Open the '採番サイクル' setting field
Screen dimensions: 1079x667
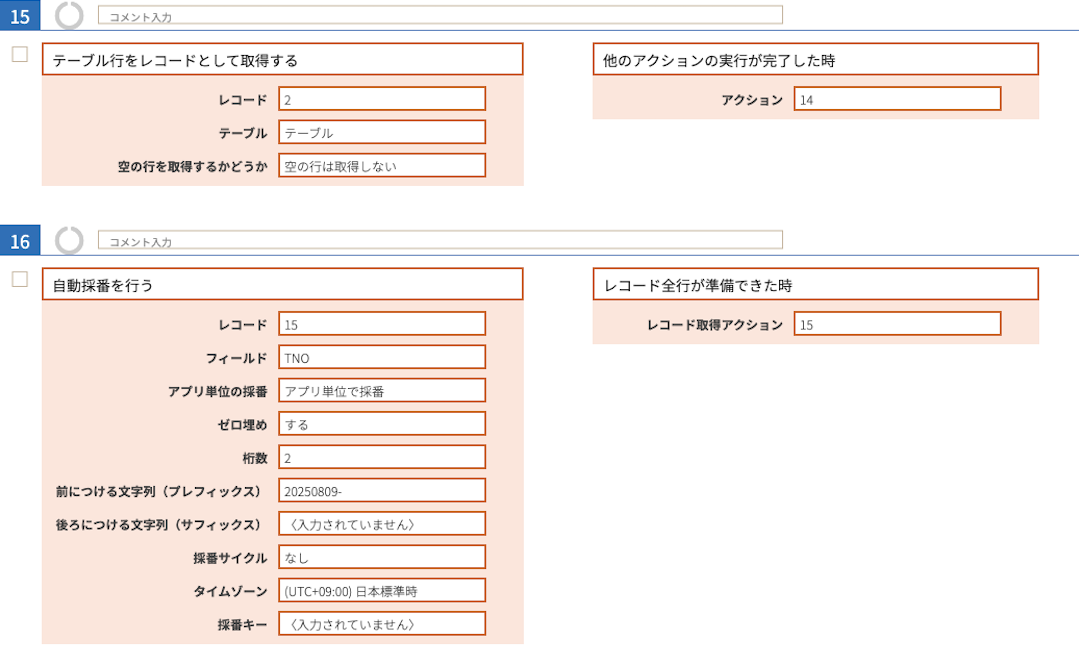(x=382, y=558)
